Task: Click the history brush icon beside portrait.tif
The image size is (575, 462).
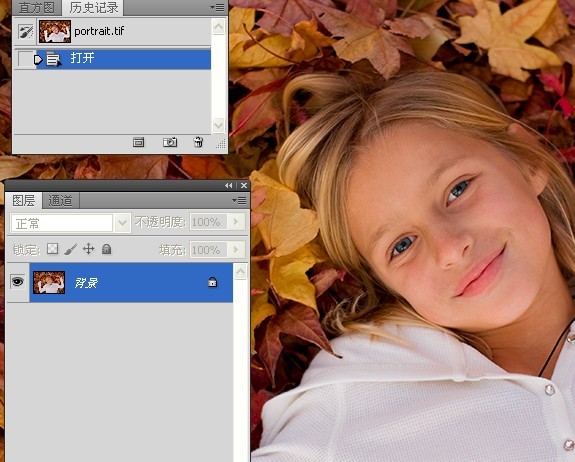Action: (x=26, y=32)
